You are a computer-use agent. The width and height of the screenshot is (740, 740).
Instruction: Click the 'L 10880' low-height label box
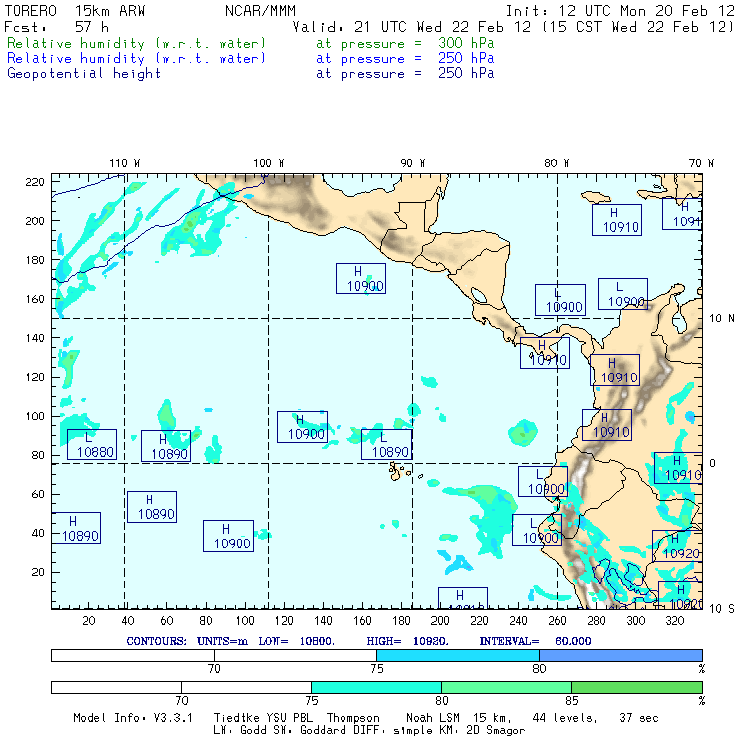(92, 445)
